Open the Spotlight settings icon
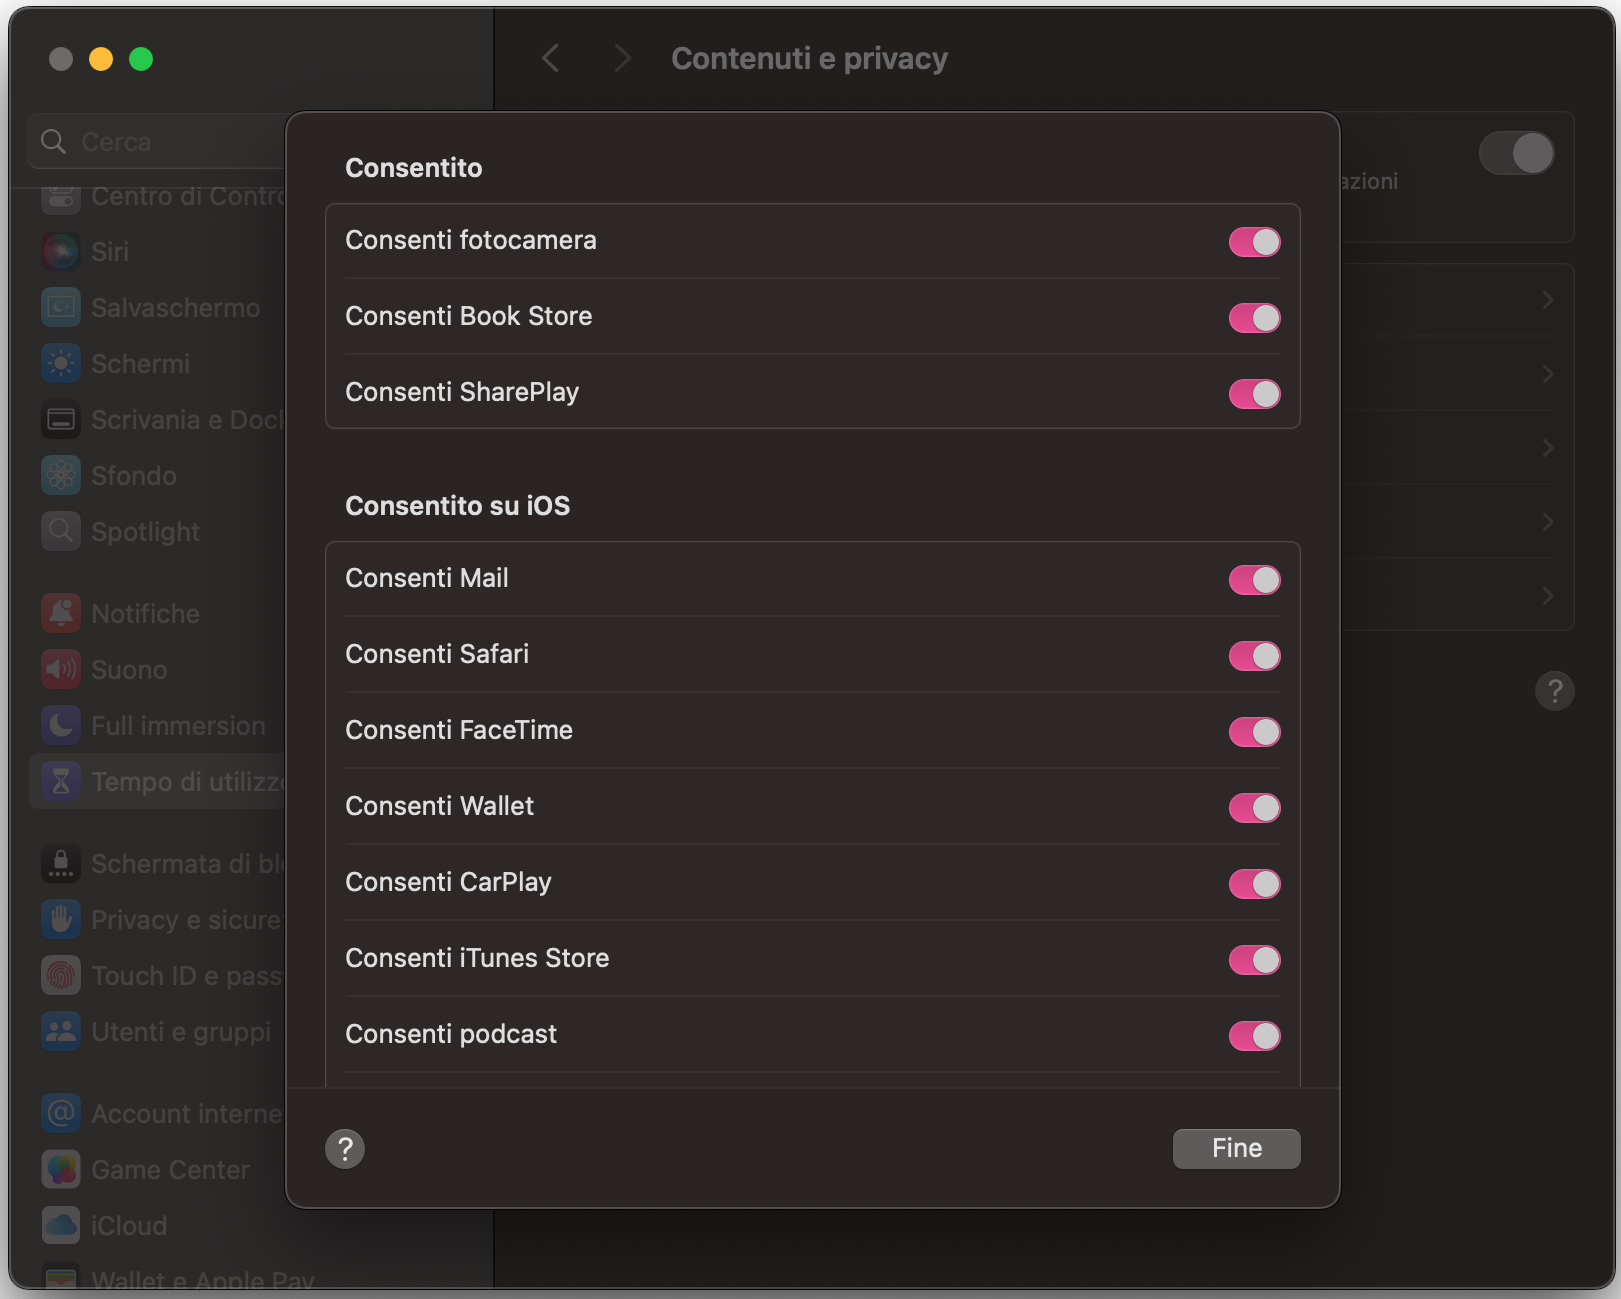Image resolution: width=1621 pixels, height=1299 pixels. click(60, 531)
